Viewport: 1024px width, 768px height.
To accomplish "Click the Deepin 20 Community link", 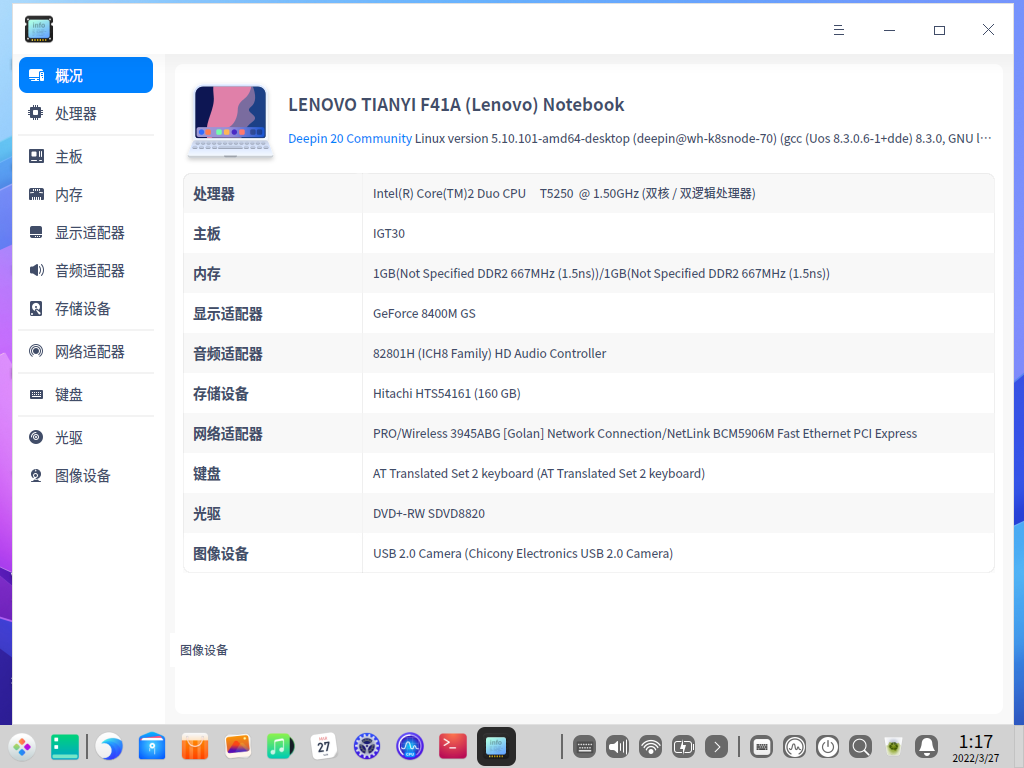I will pos(349,138).
